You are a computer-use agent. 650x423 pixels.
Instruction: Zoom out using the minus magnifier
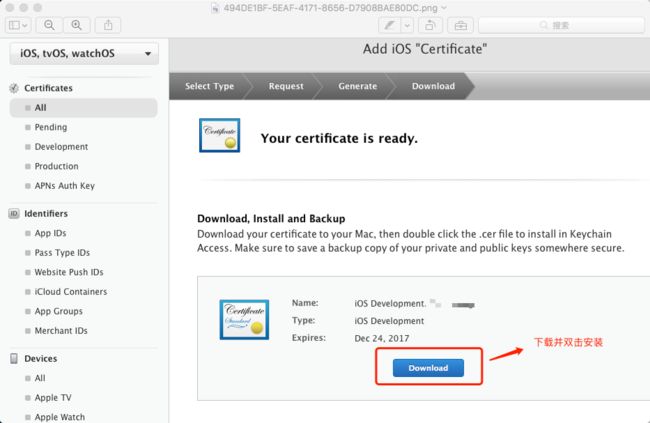coord(49,25)
